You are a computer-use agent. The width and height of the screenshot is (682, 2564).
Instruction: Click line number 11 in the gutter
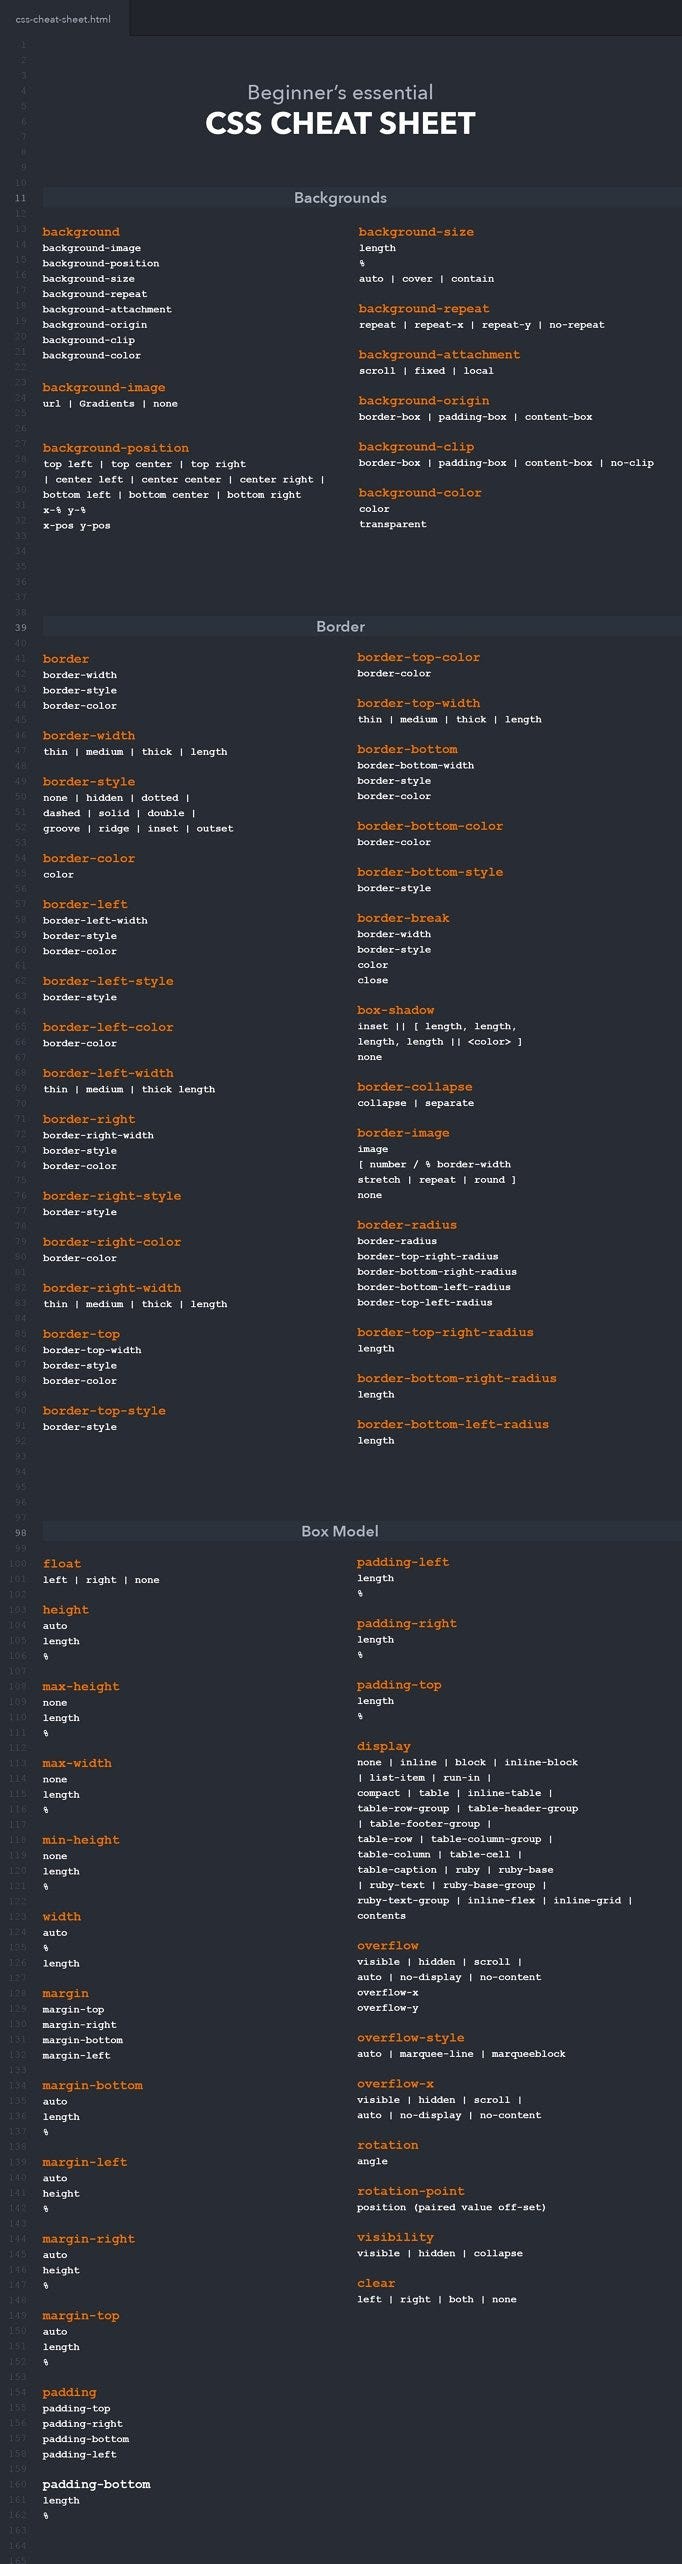pos(21,198)
